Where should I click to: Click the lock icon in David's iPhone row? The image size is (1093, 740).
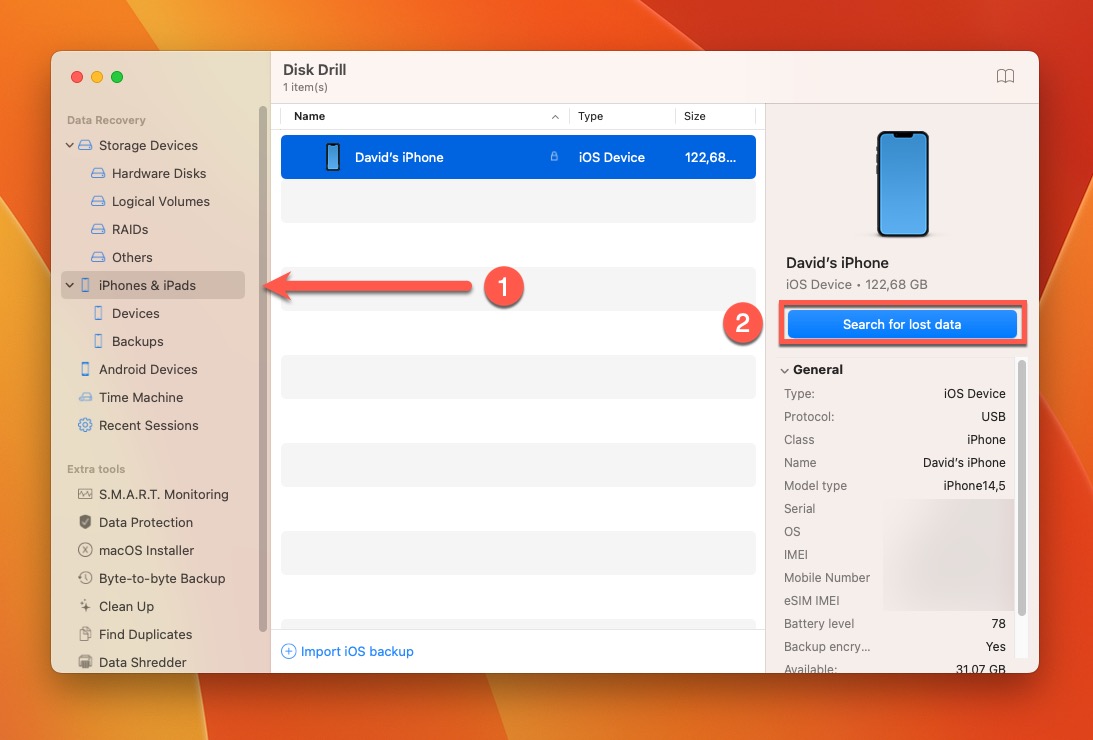click(554, 157)
